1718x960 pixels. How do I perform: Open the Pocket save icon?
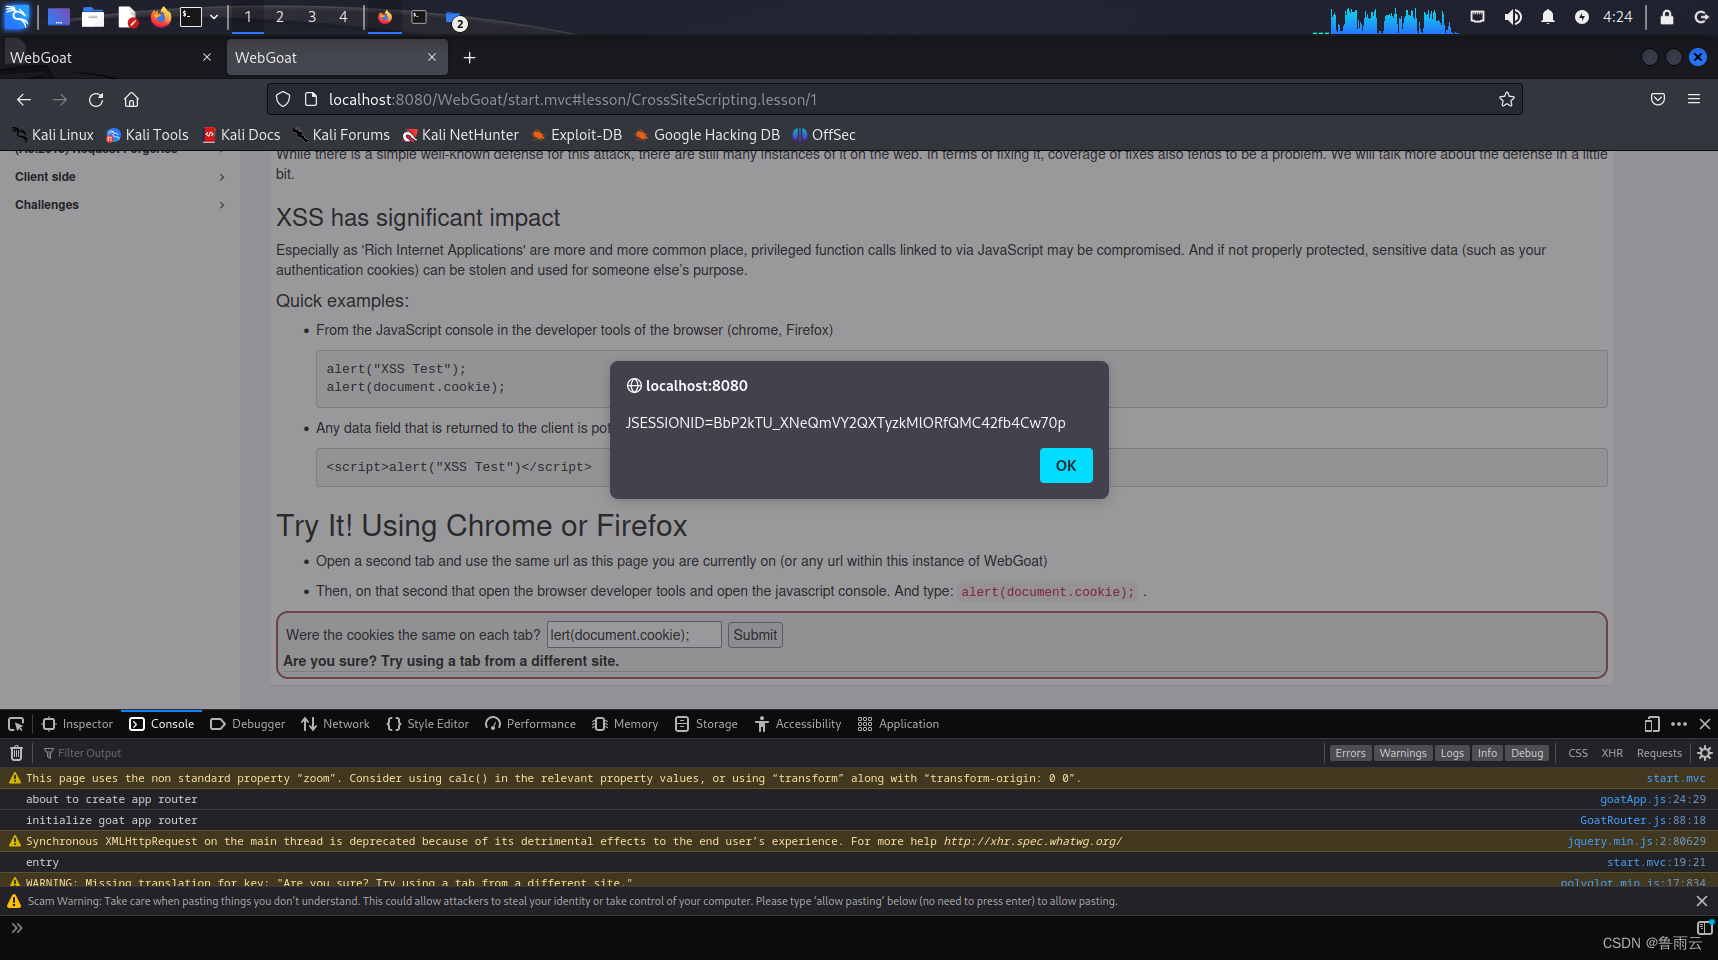tap(1658, 99)
